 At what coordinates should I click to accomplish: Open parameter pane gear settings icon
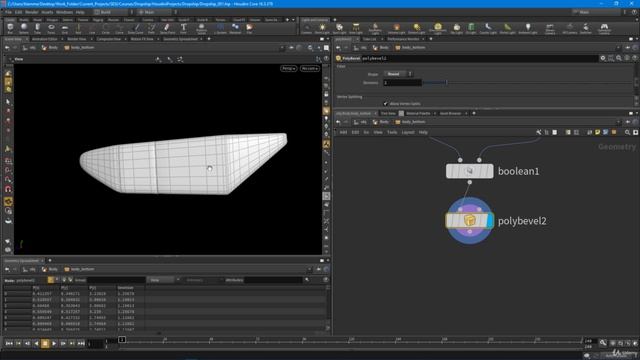tap(603, 58)
